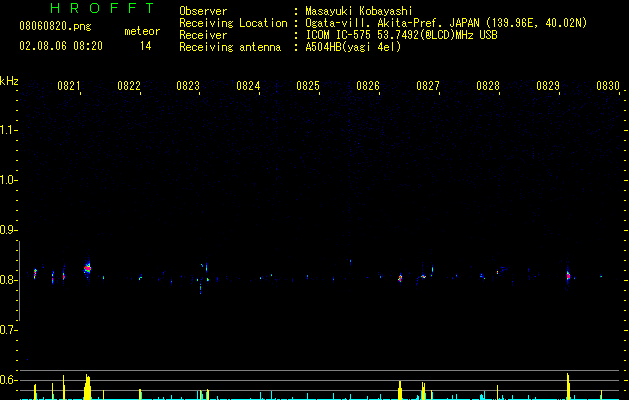Viewport: 629px width, 400px height.
Task: Click the 1.0 kHz axis label
Action: pyautogui.click(x=8, y=180)
